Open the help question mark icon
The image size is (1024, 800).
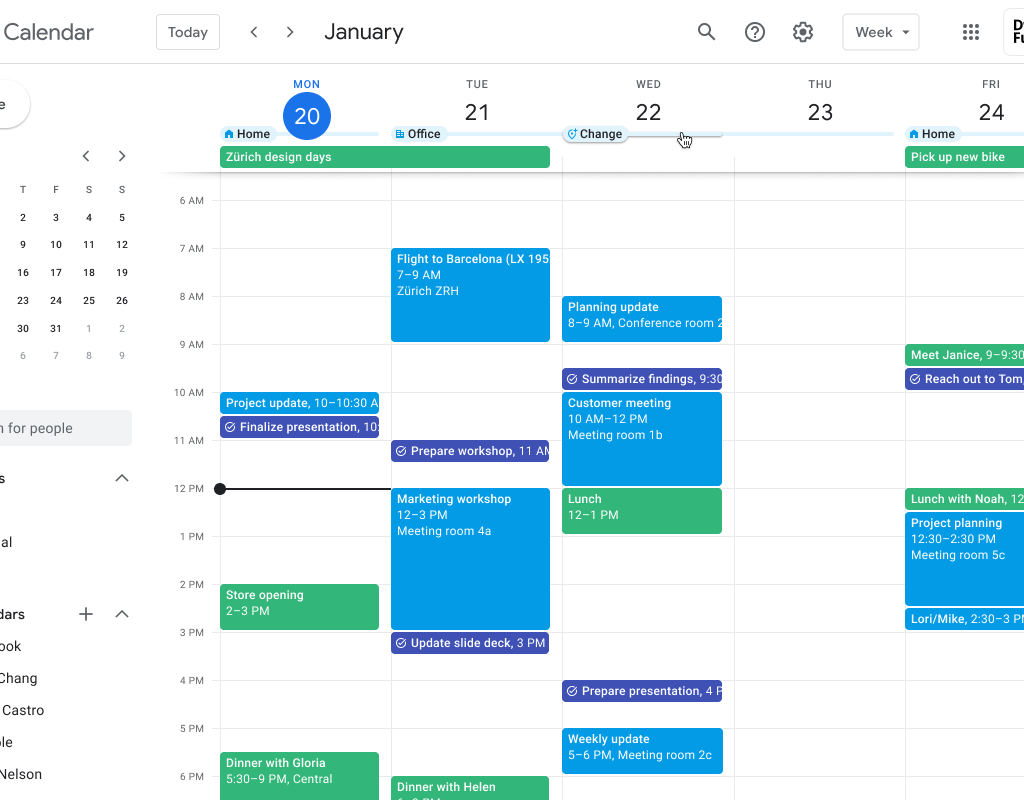(x=755, y=32)
